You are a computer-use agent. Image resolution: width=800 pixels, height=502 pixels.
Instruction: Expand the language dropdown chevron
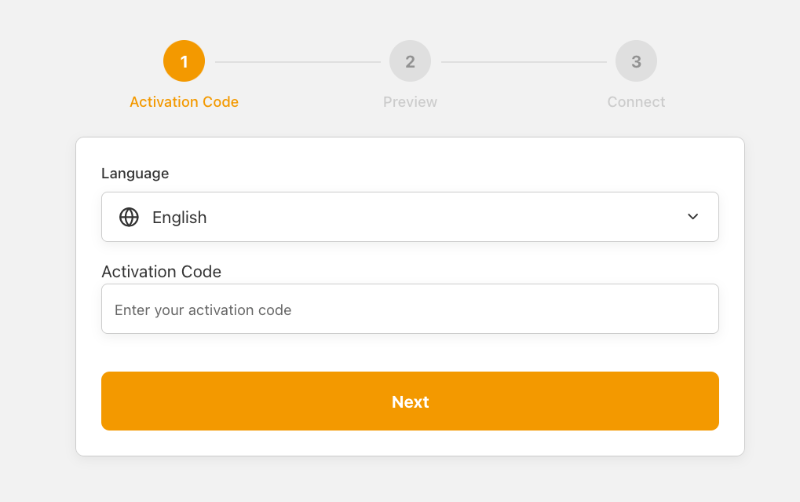(692, 216)
